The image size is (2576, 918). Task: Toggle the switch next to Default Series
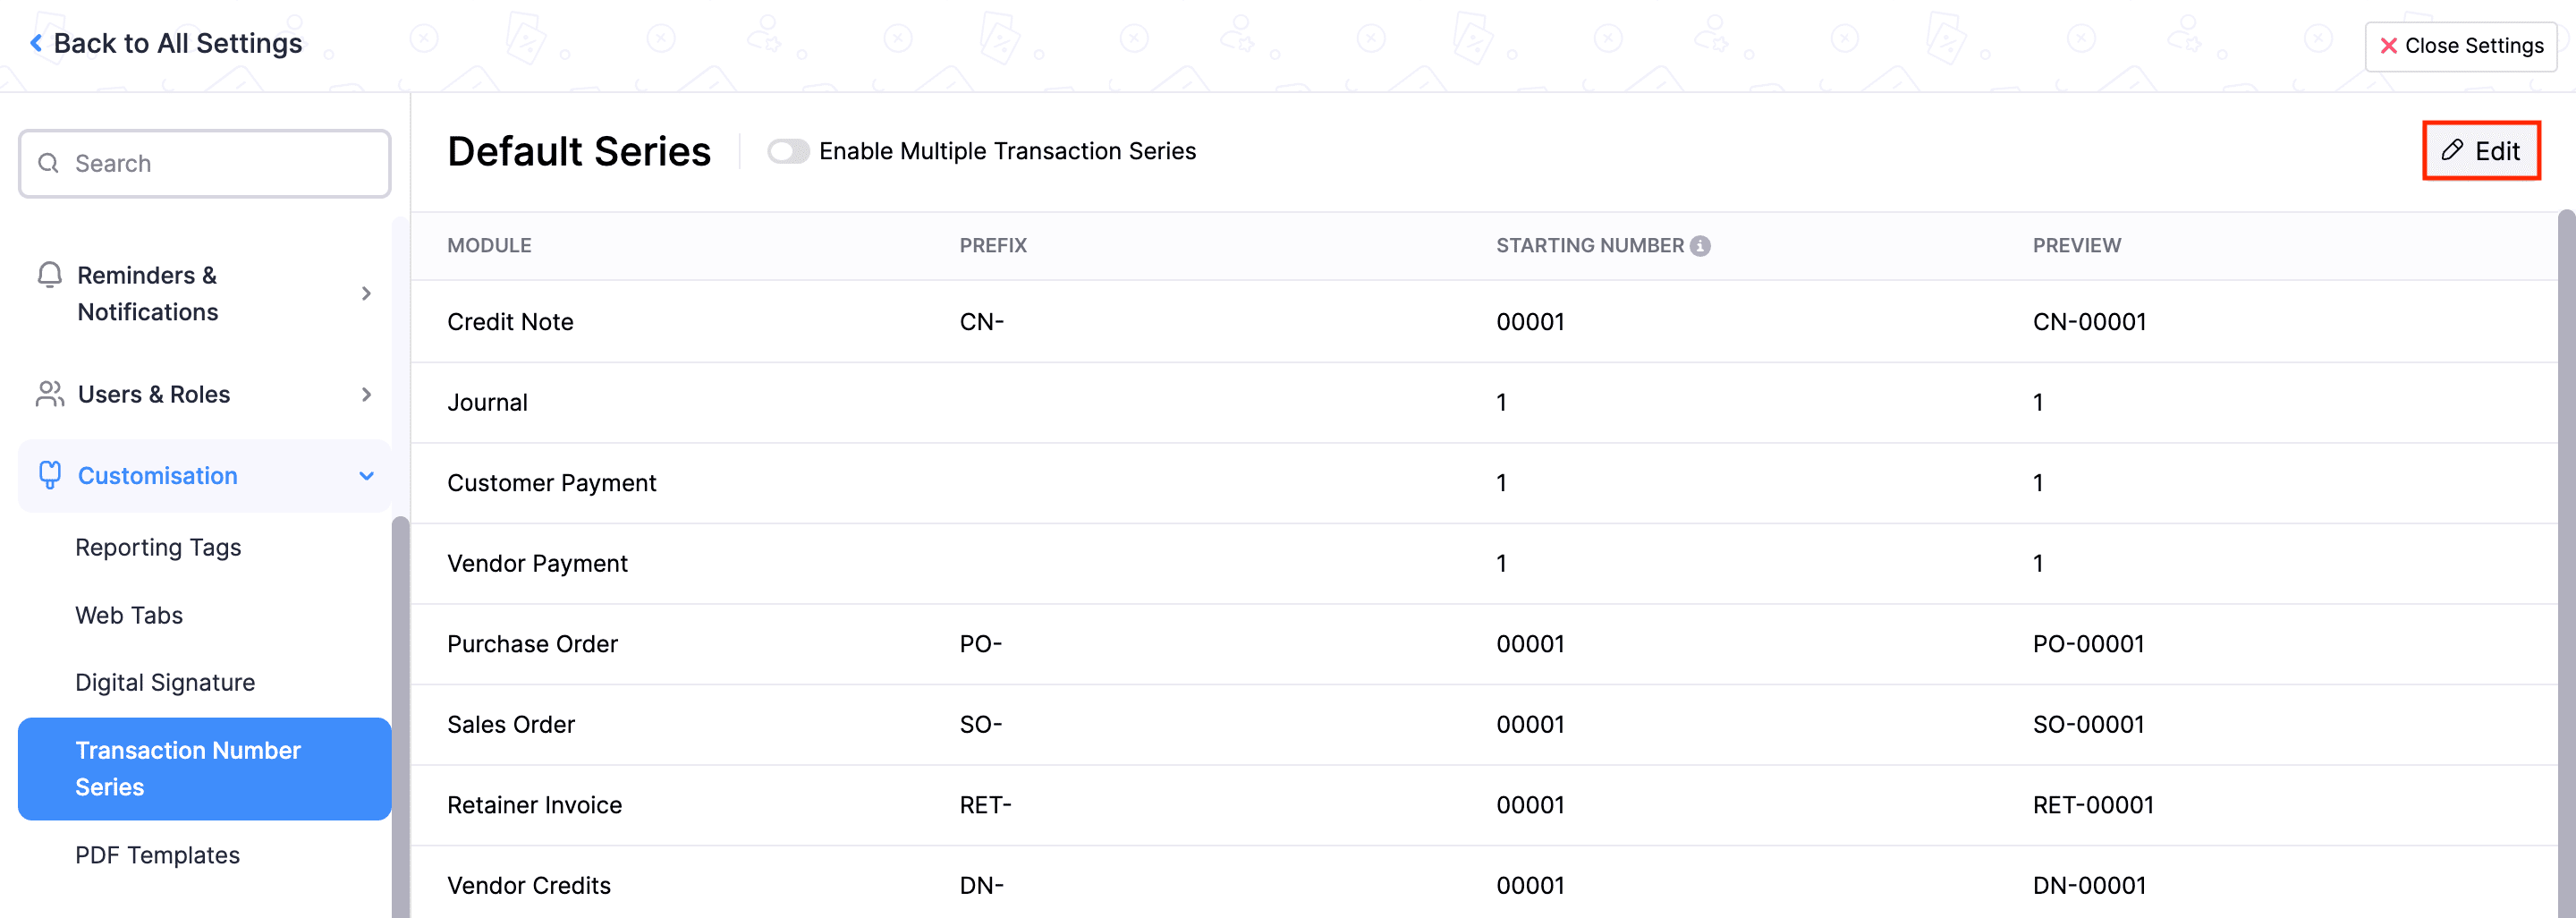click(789, 151)
